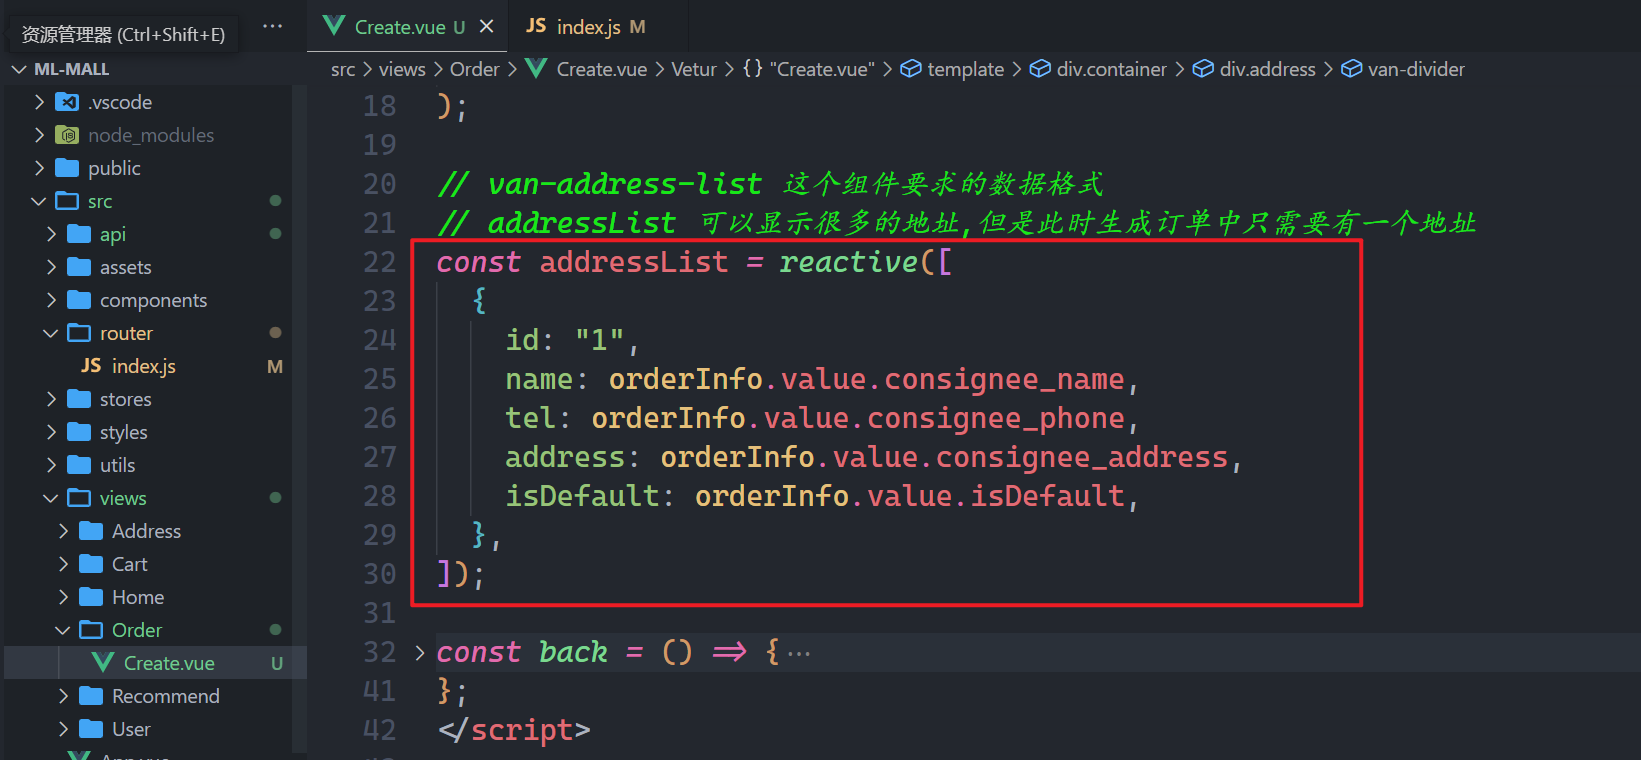
Task: Click the public folder icon
Action: click(67, 168)
